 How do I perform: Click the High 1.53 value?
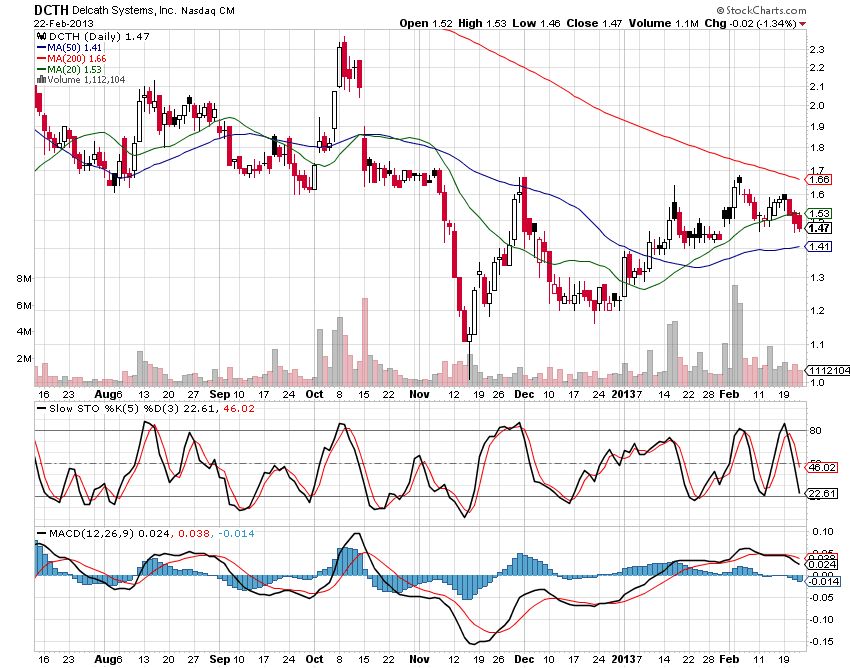coord(482,23)
